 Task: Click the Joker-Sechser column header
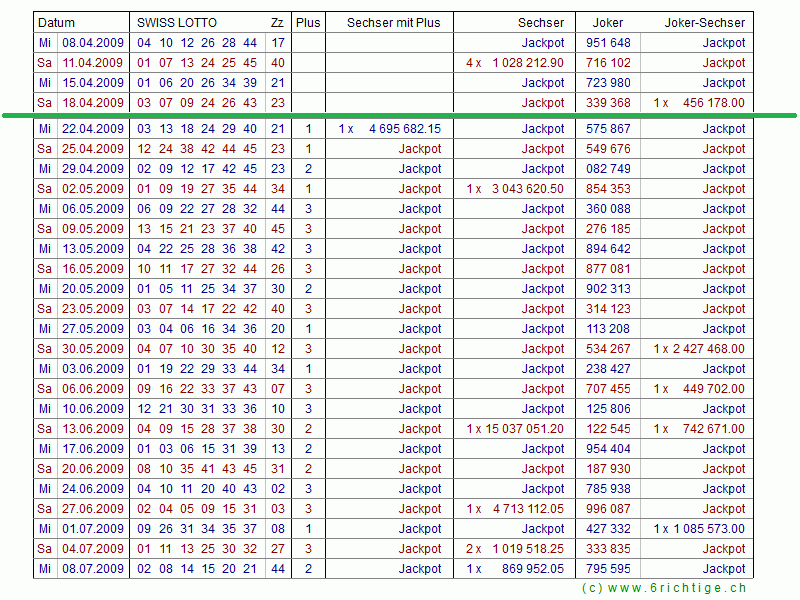[707, 23]
